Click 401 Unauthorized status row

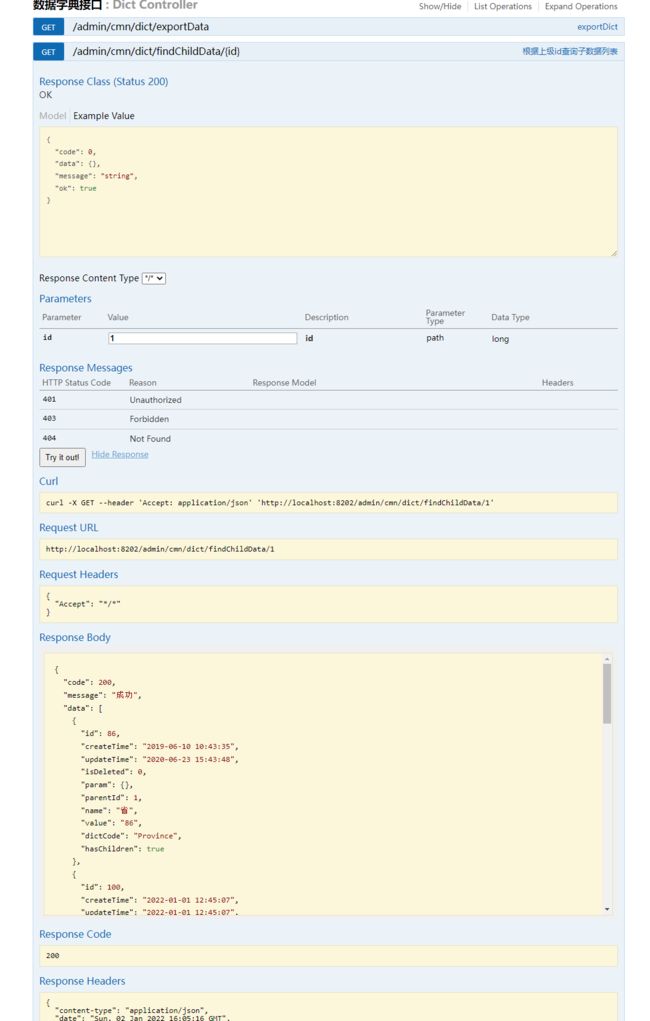pyautogui.click(x=328, y=400)
